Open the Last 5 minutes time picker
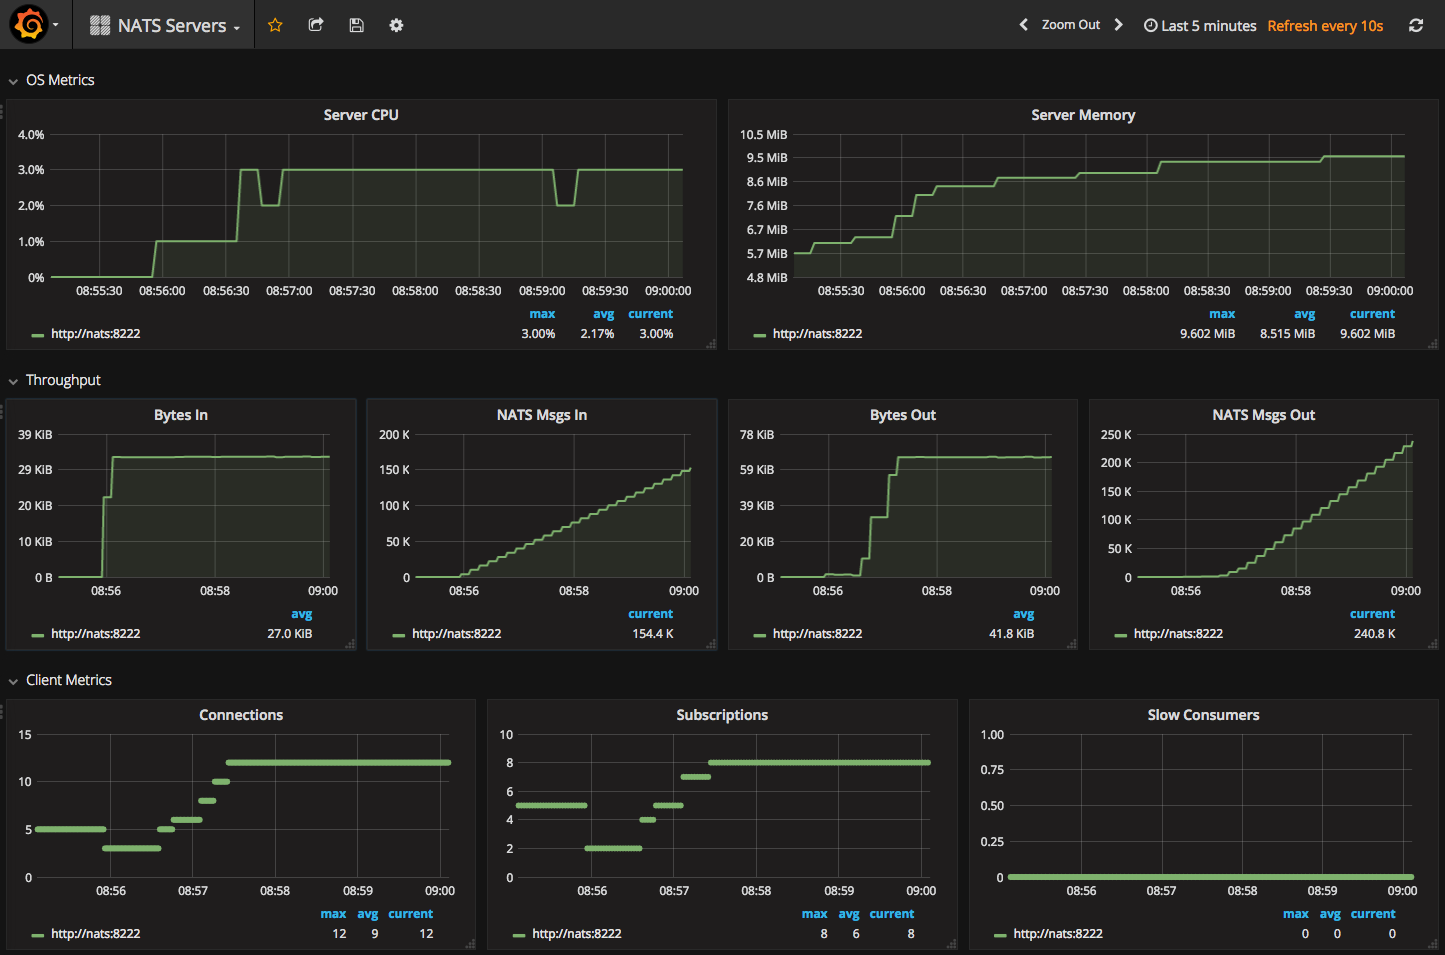 pyautogui.click(x=1200, y=26)
